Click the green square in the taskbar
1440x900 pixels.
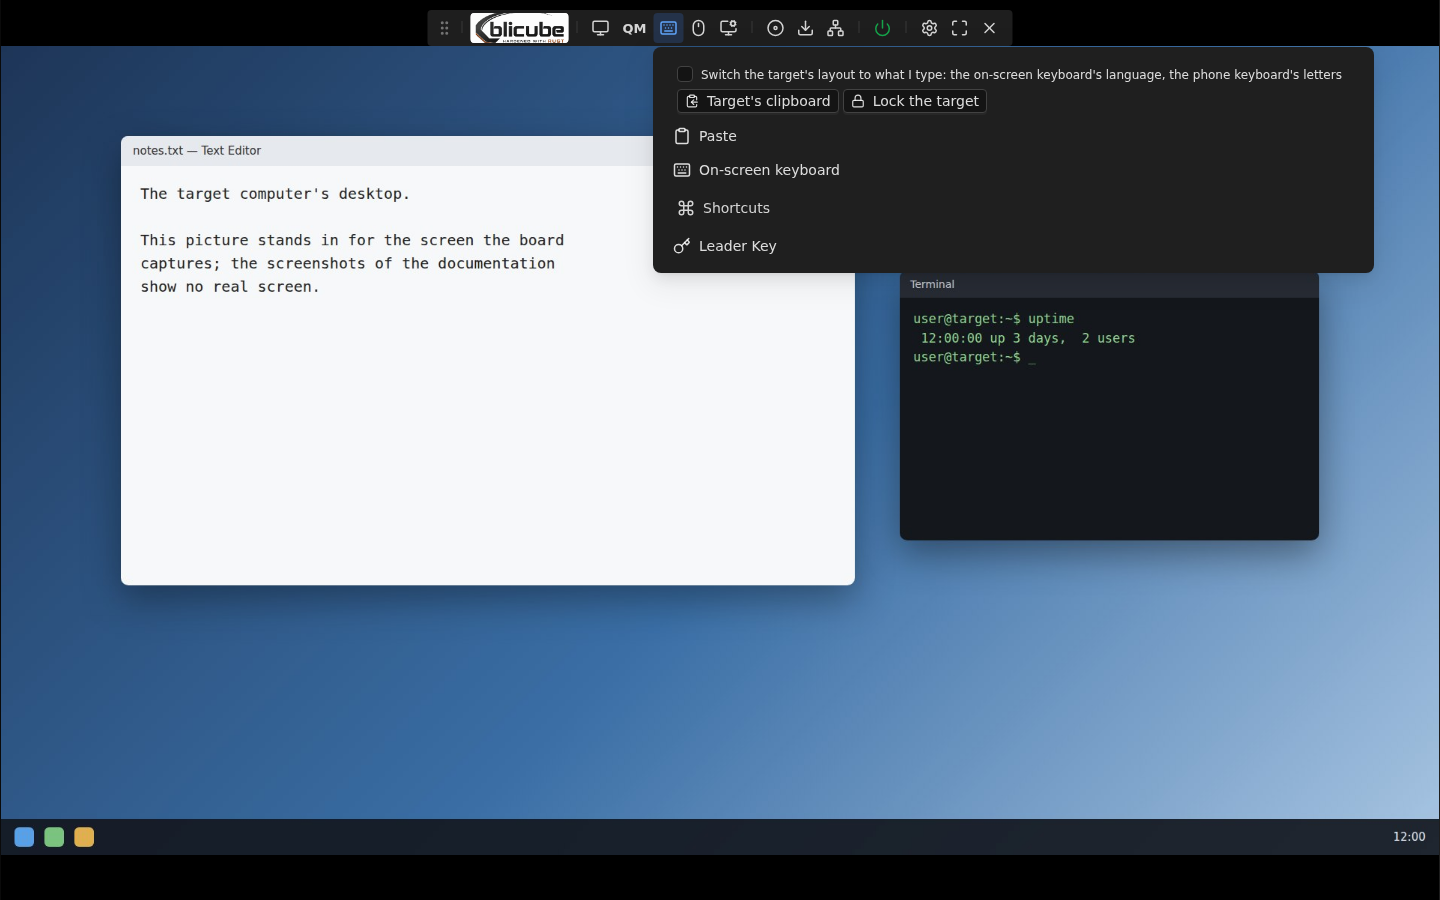tap(54, 837)
